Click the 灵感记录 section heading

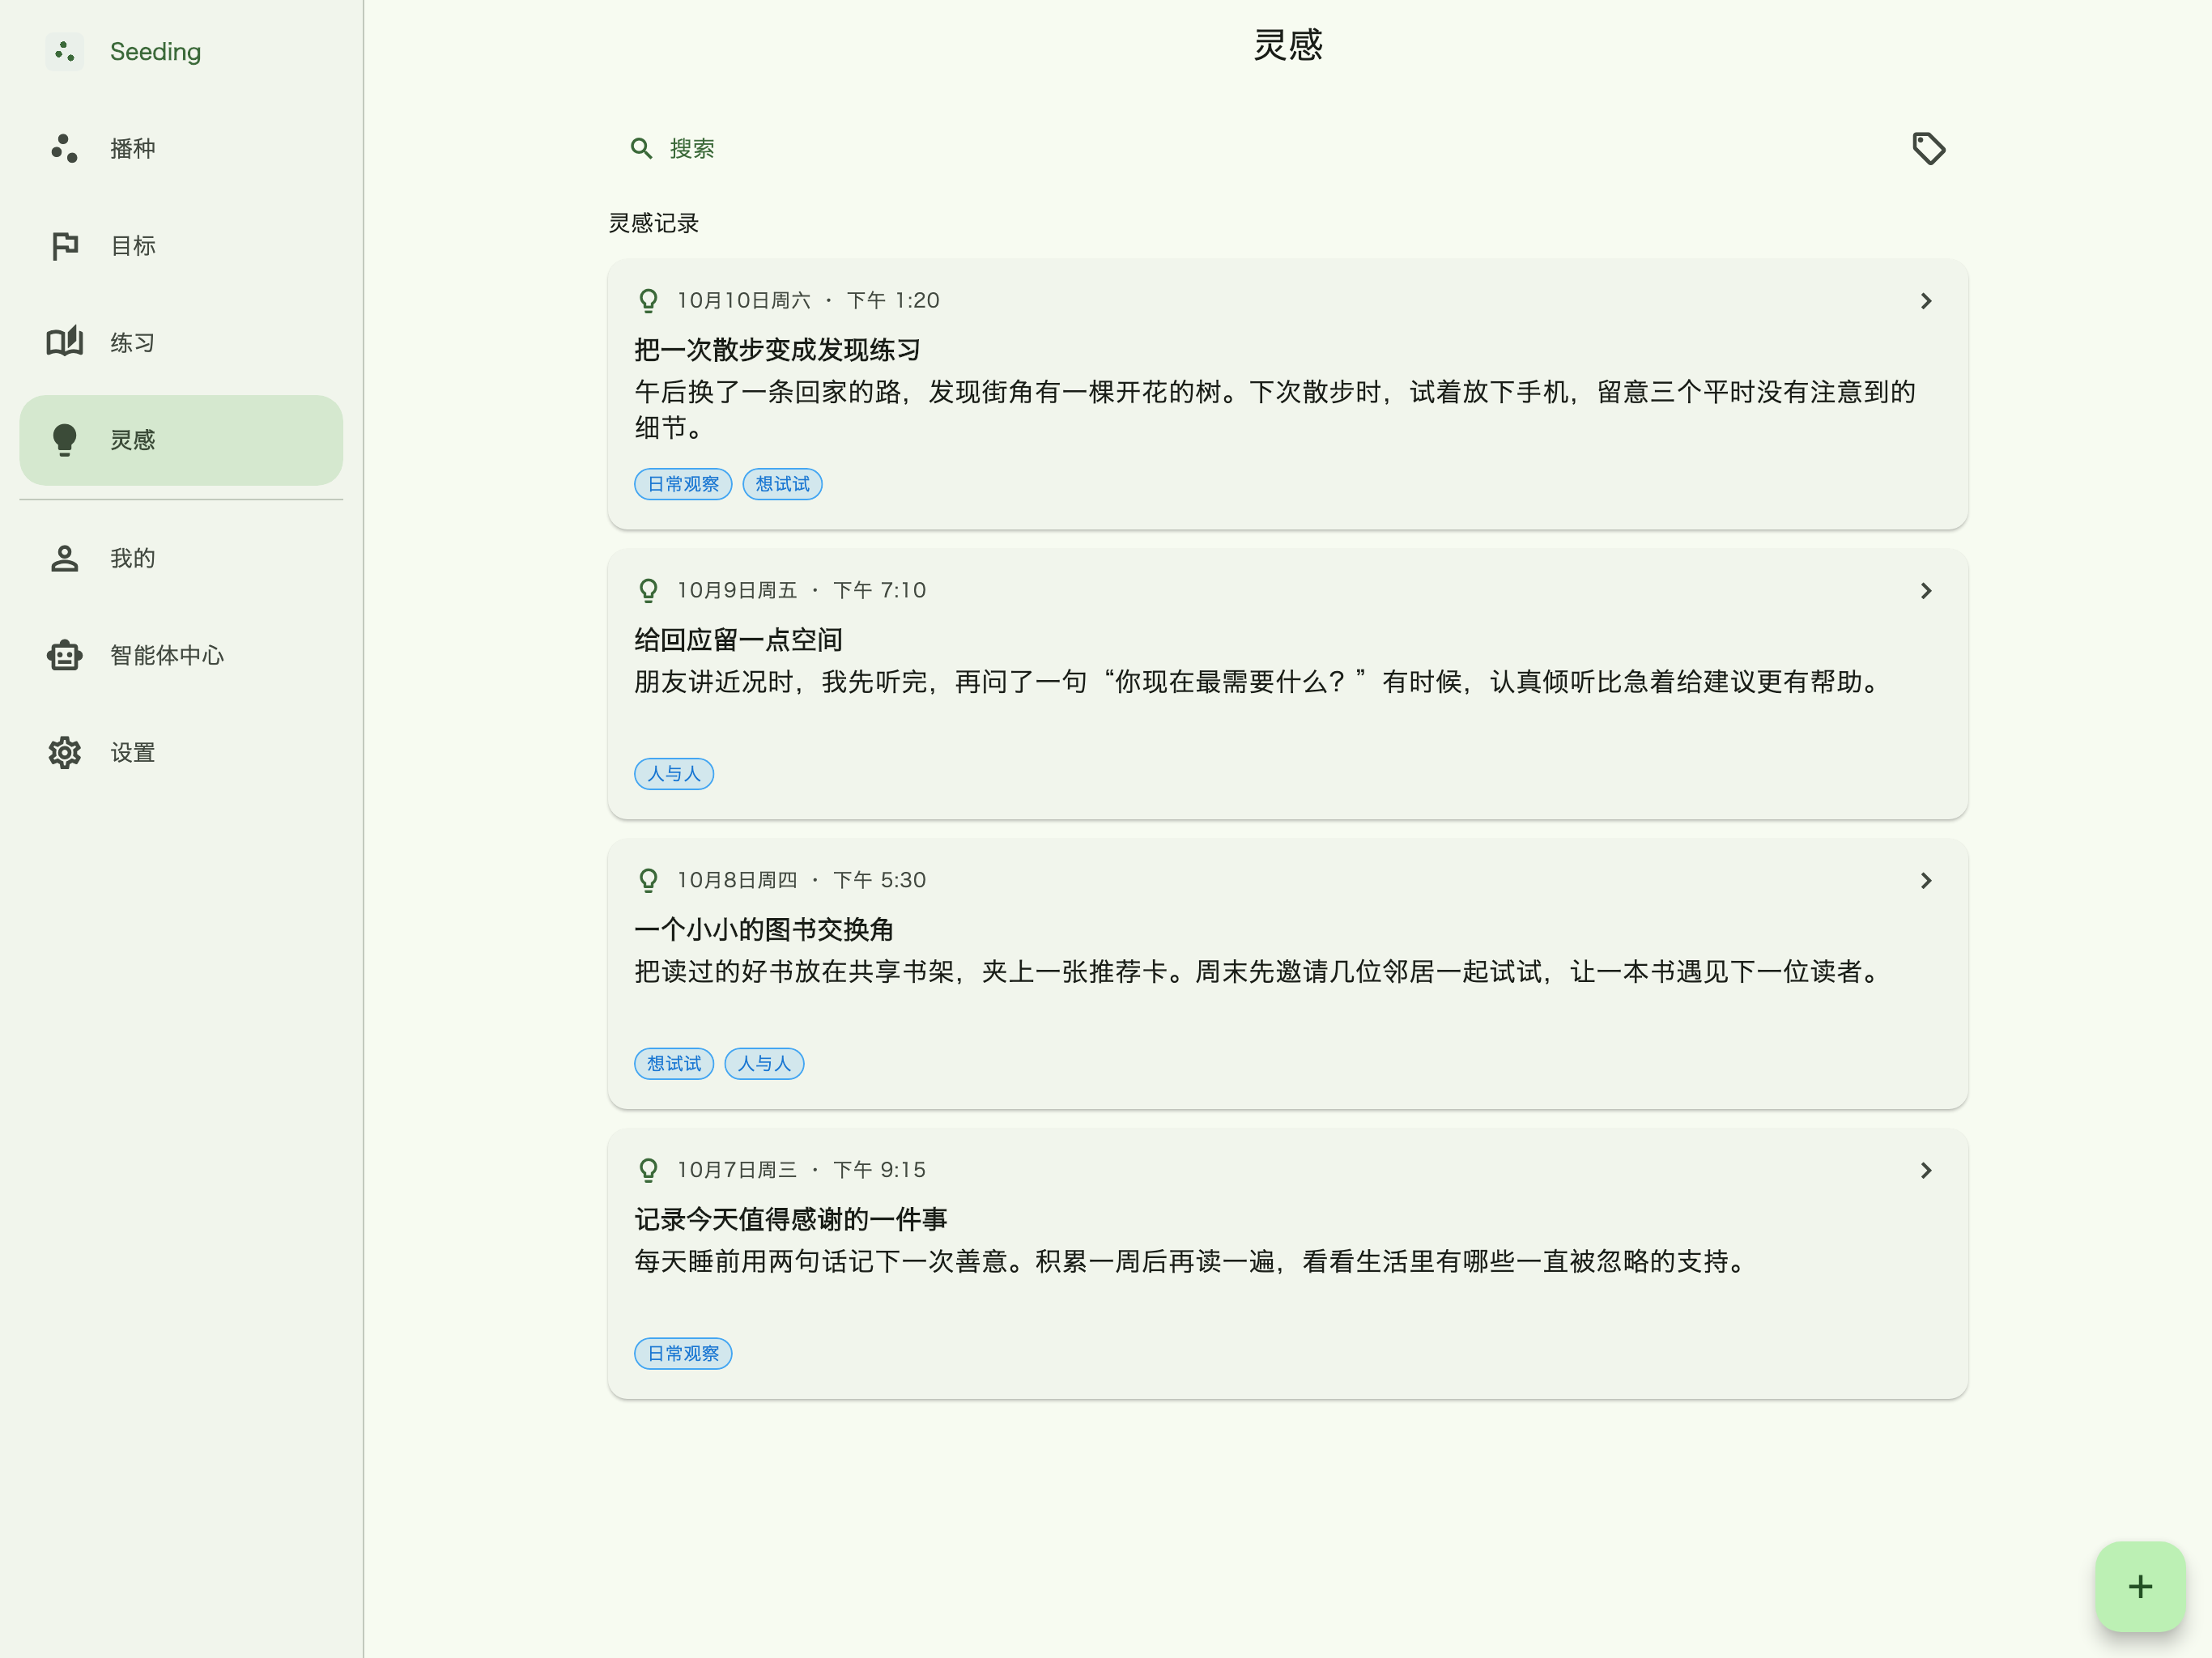(653, 223)
